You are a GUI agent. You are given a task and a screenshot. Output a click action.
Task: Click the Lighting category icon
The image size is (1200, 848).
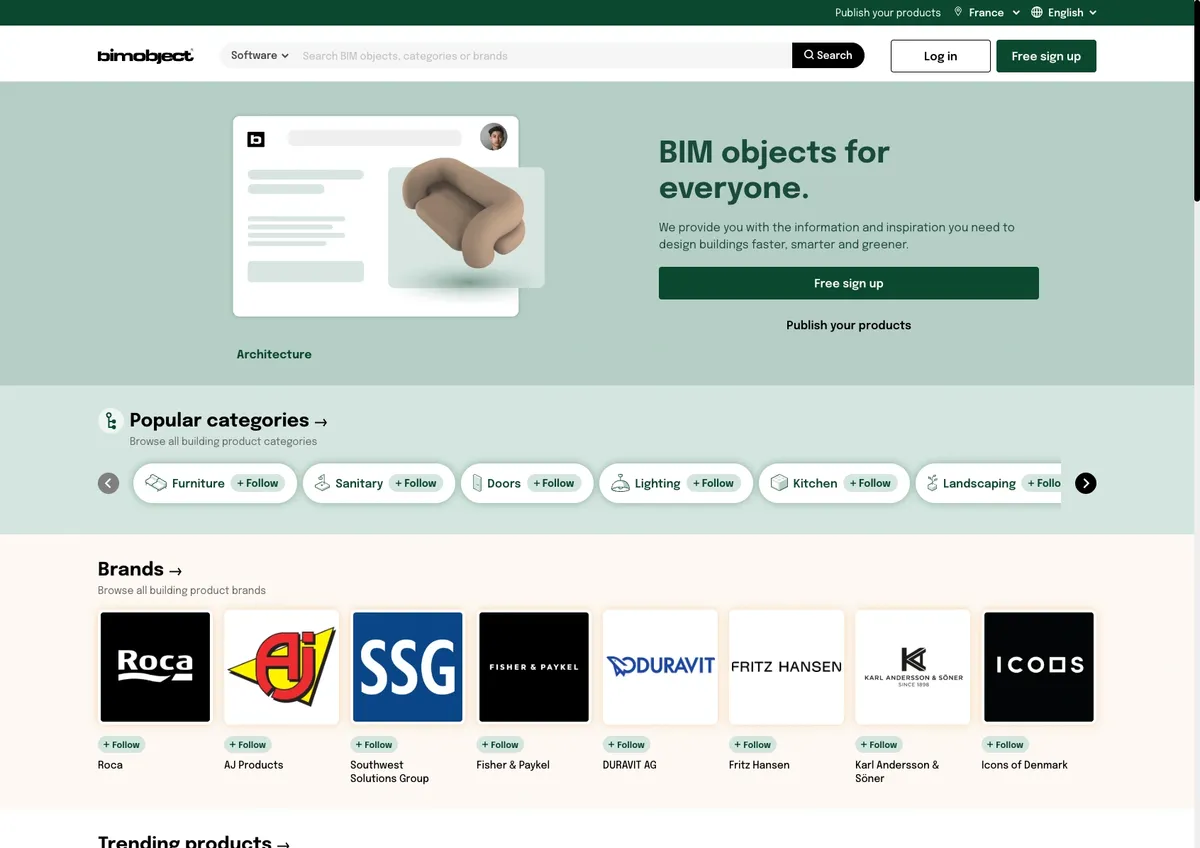(620, 483)
